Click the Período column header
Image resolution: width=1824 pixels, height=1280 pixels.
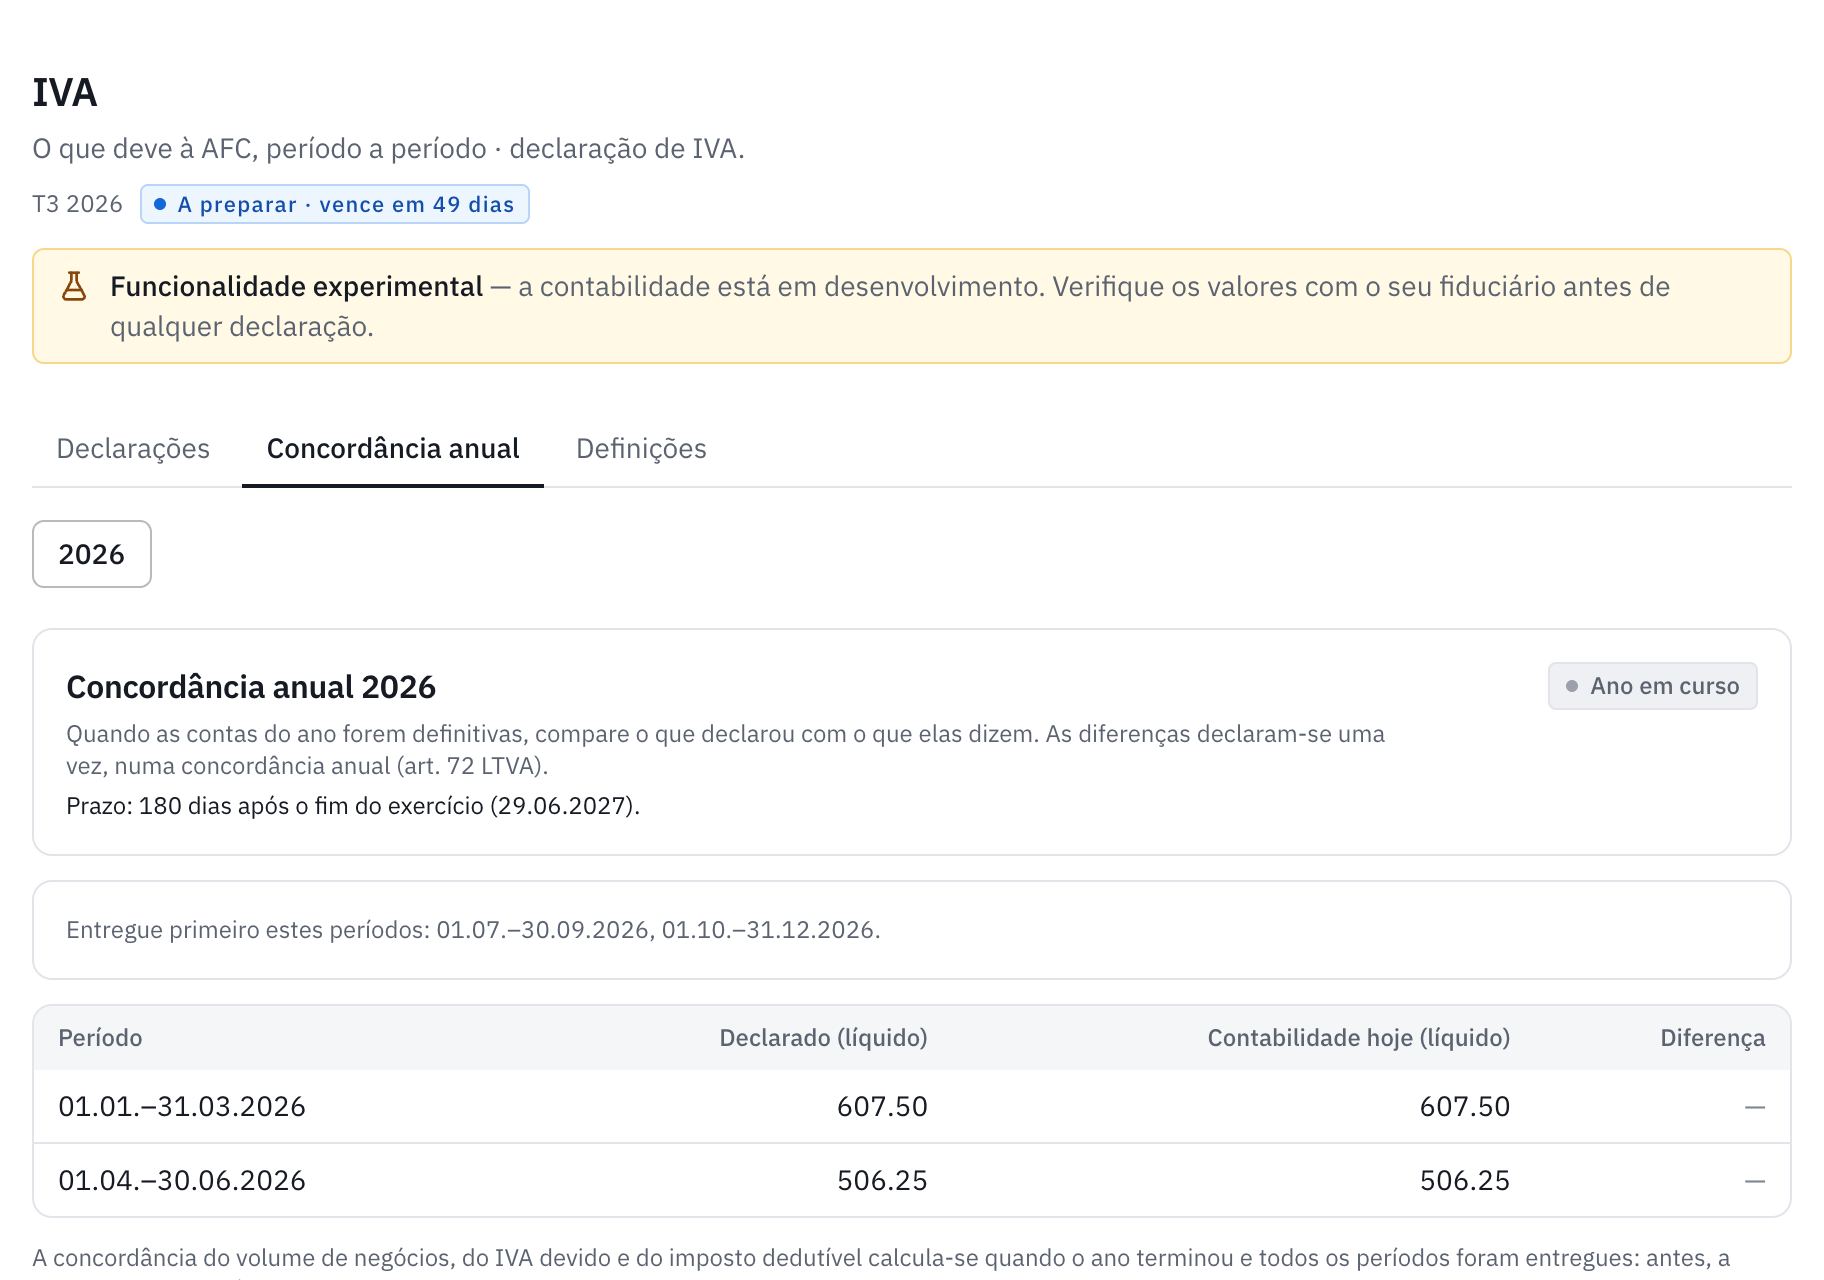[x=100, y=1038]
